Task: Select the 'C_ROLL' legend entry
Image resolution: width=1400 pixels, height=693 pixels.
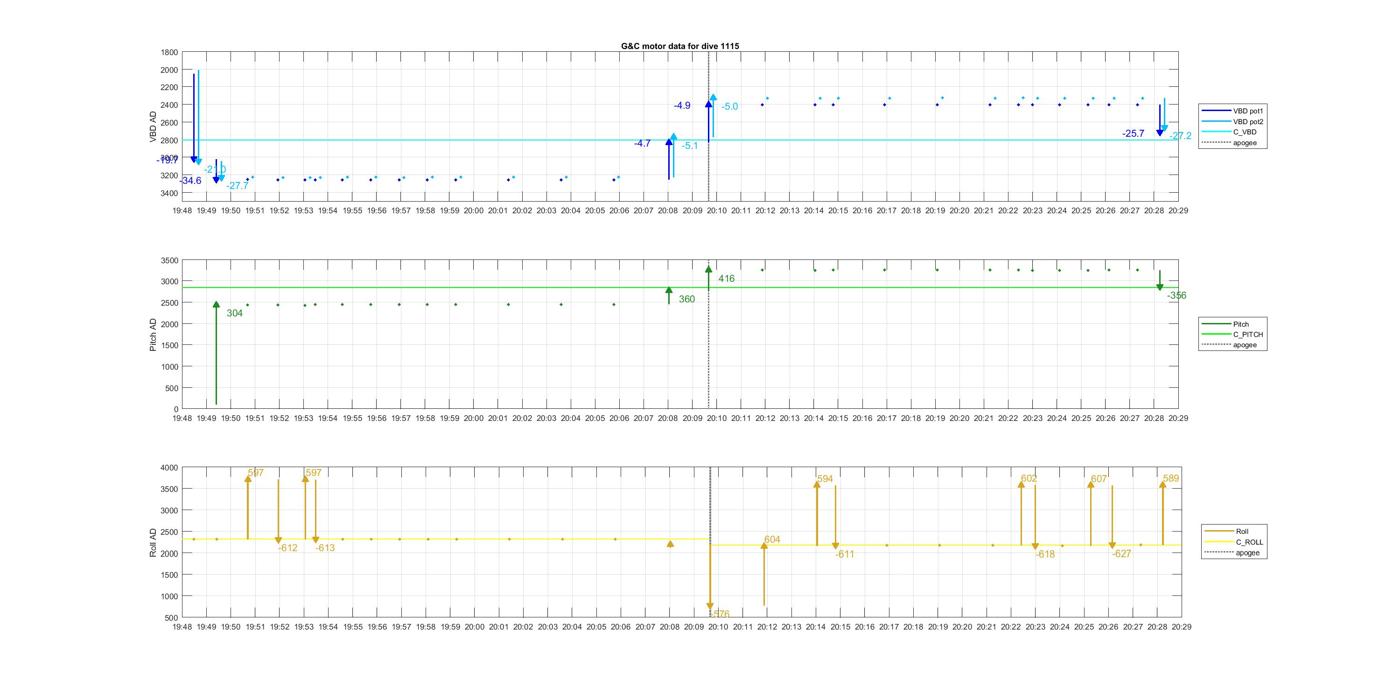Action: click(1250, 542)
